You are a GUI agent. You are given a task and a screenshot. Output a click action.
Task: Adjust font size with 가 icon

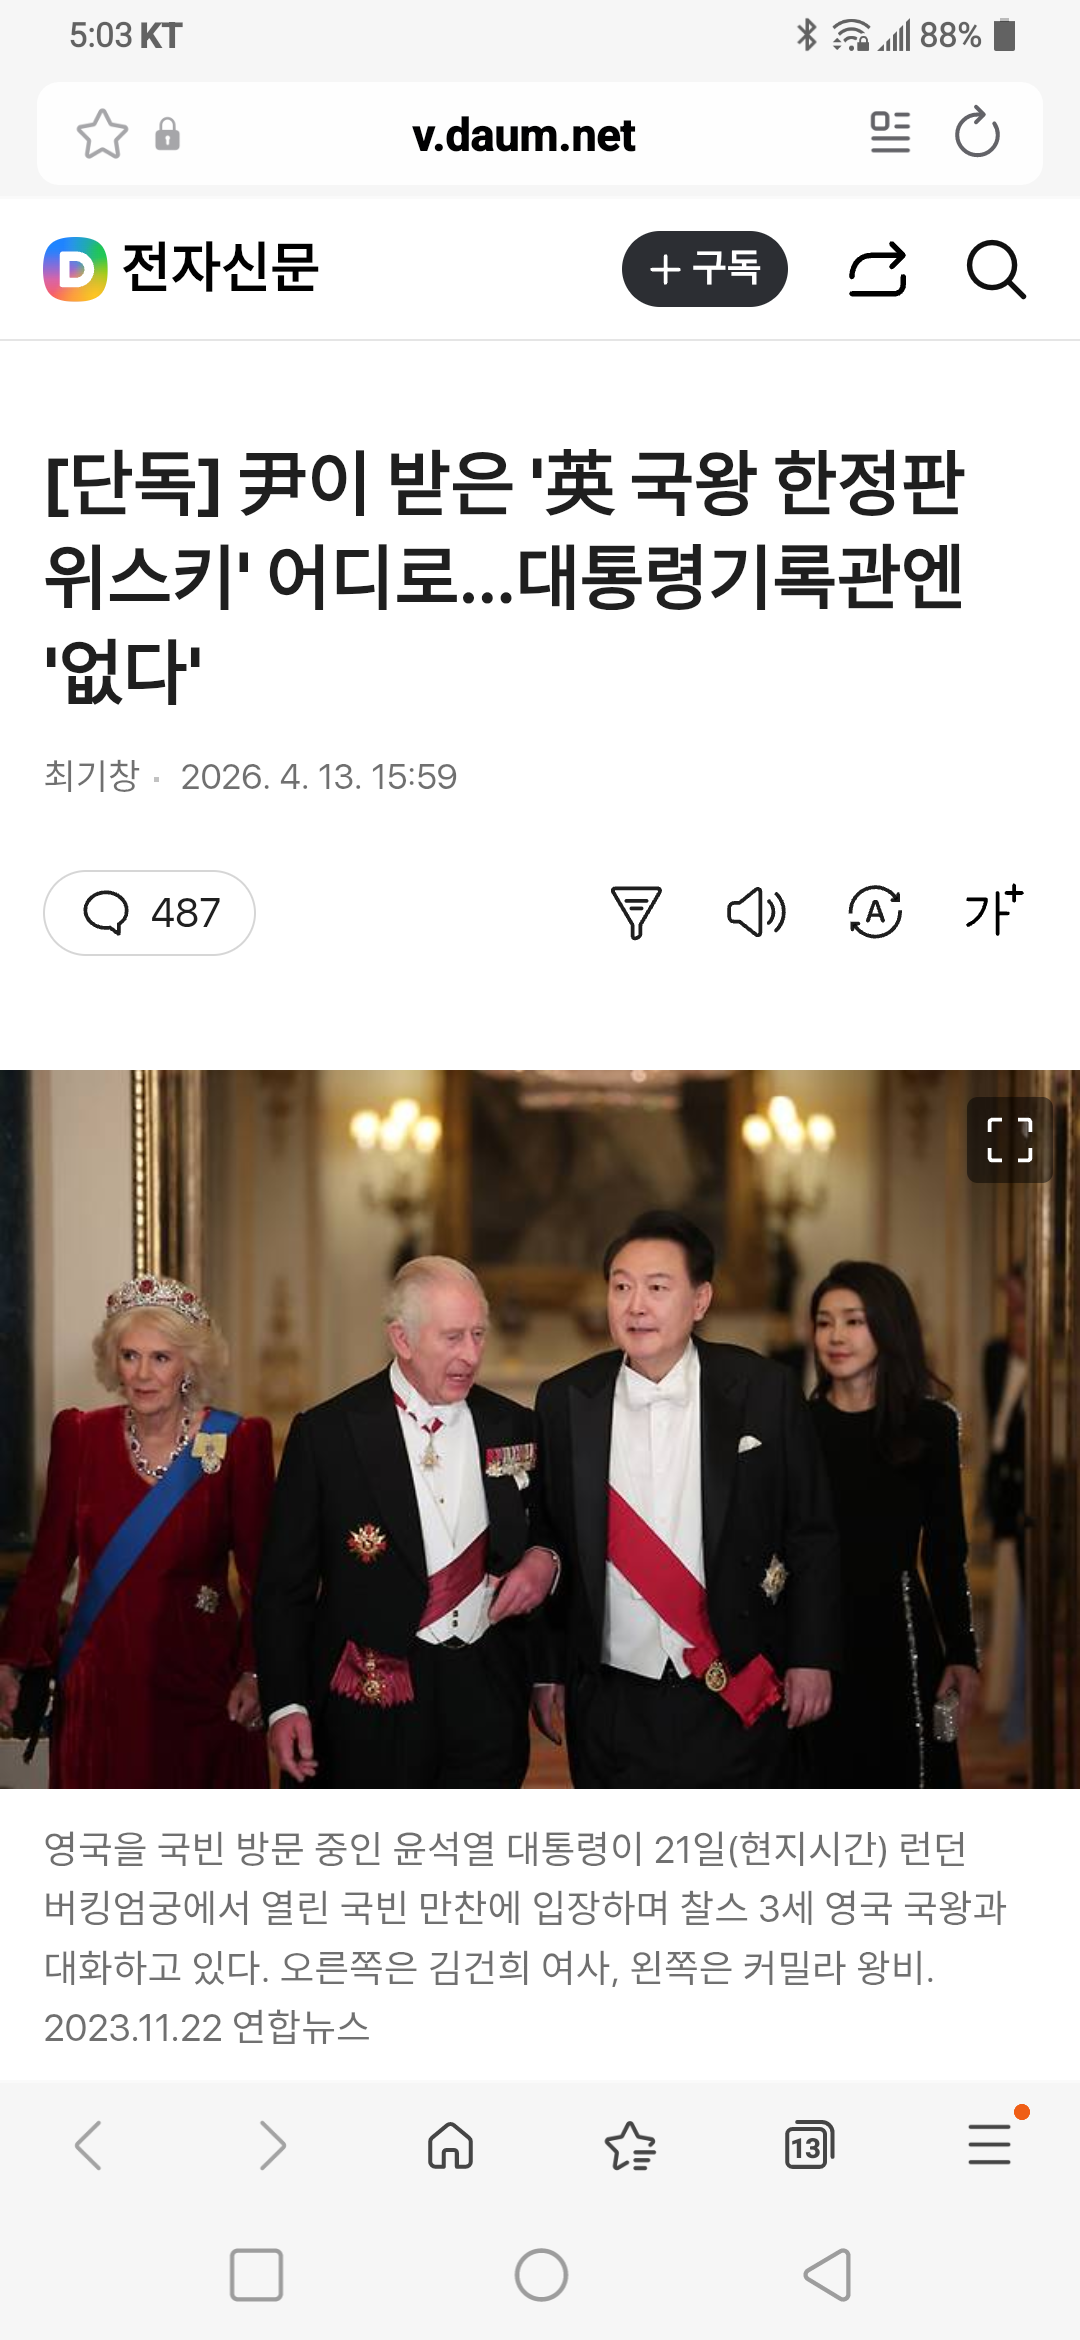point(993,910)
